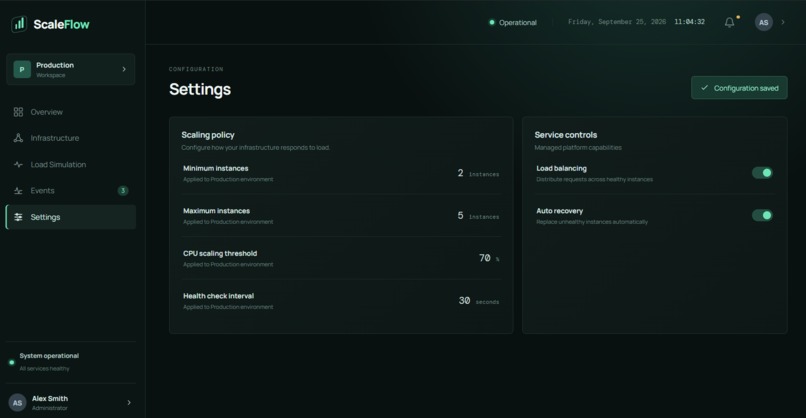
Task: Expand the chevron next to the top-bar avatar
Action: tap(783, 22)
